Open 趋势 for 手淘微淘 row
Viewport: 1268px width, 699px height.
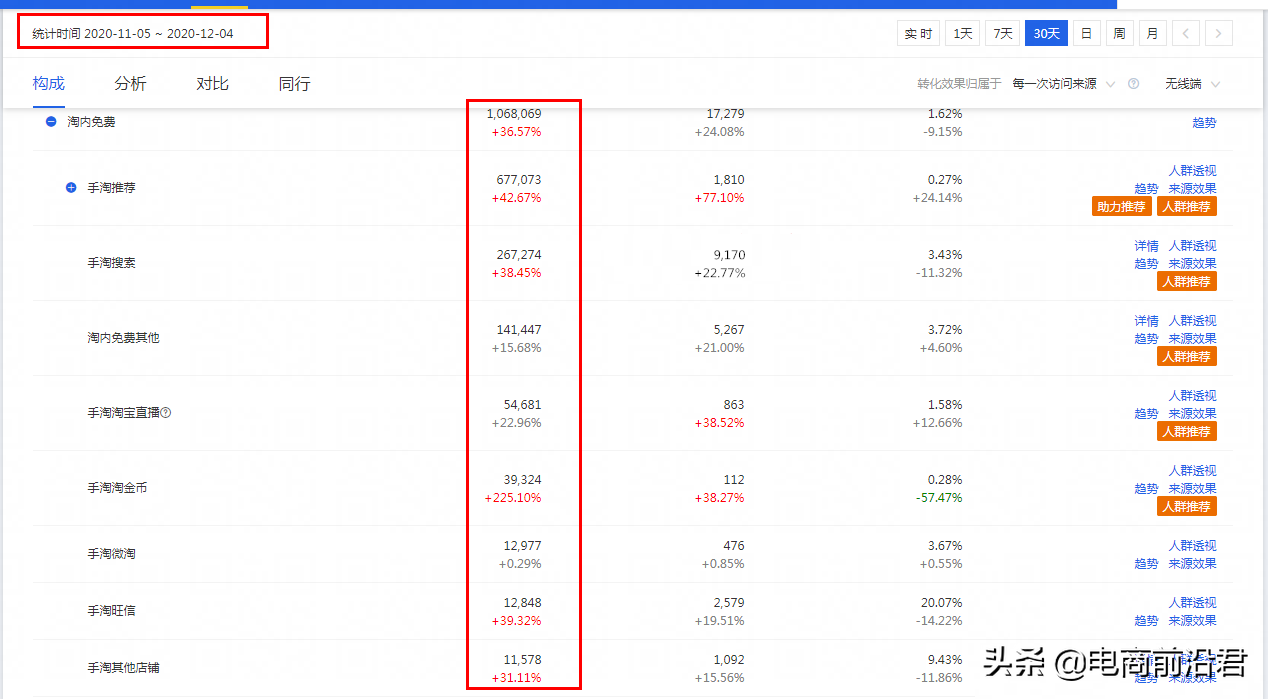[x=1146, y=564]
